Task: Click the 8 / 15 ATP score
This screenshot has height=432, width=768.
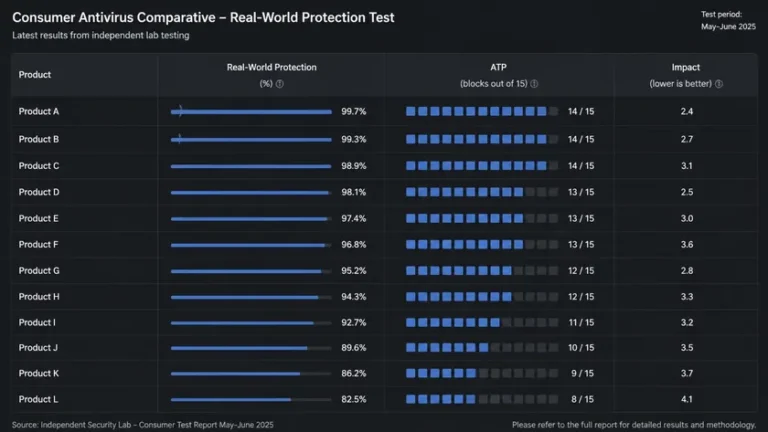Action: 582,400
